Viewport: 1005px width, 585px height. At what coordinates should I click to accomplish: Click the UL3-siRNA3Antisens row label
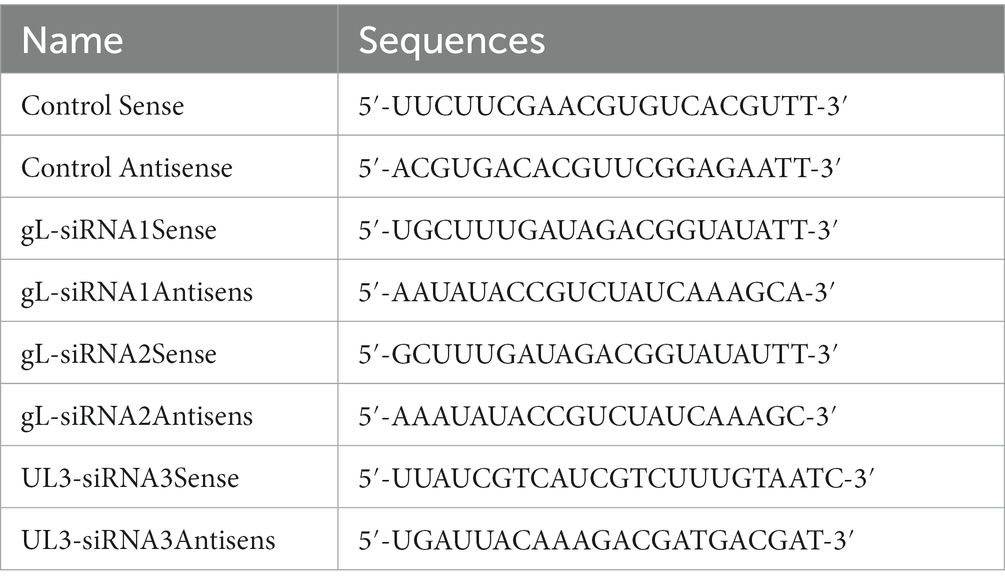coord(148,540)
